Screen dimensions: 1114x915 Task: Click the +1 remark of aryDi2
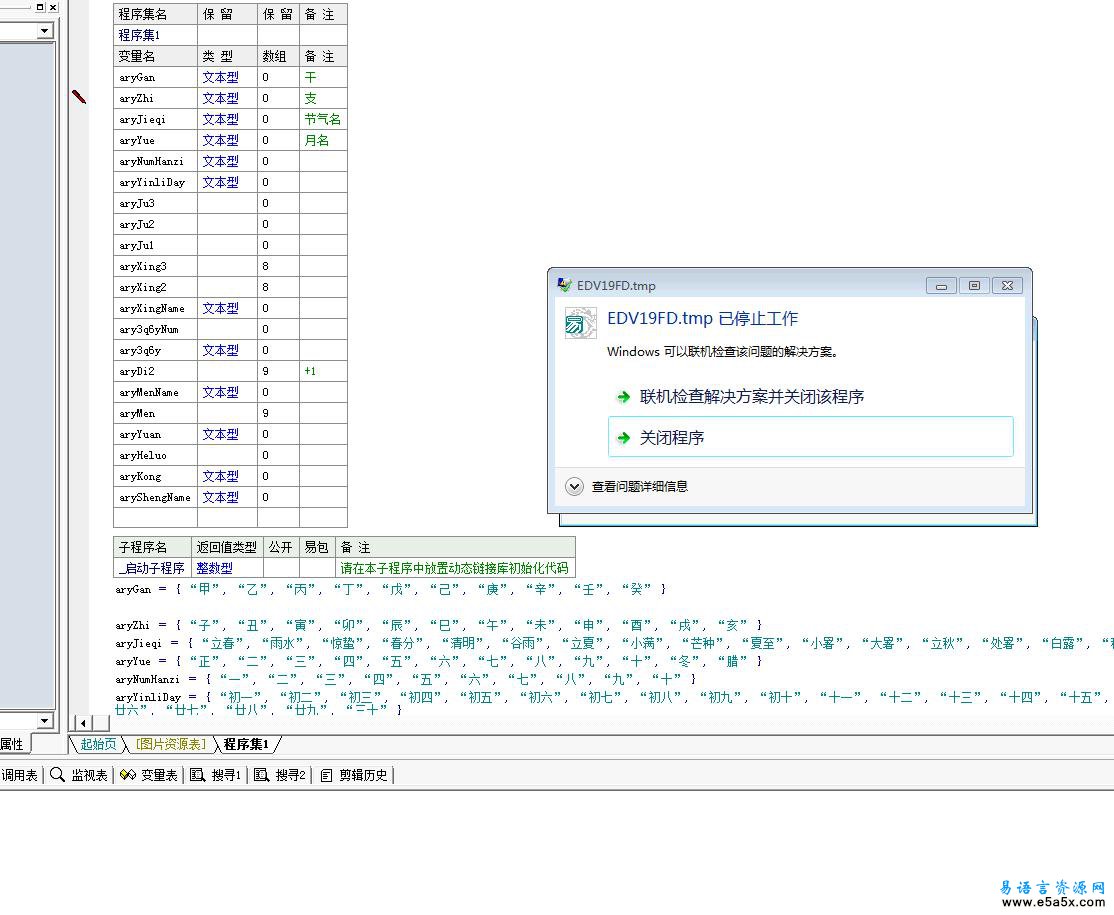point(323,371)
